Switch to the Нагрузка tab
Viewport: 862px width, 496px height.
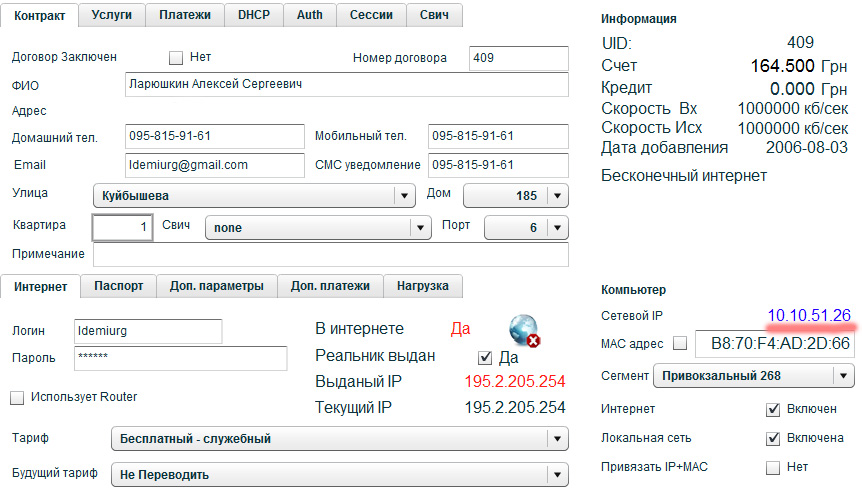(x=423, y=286)
